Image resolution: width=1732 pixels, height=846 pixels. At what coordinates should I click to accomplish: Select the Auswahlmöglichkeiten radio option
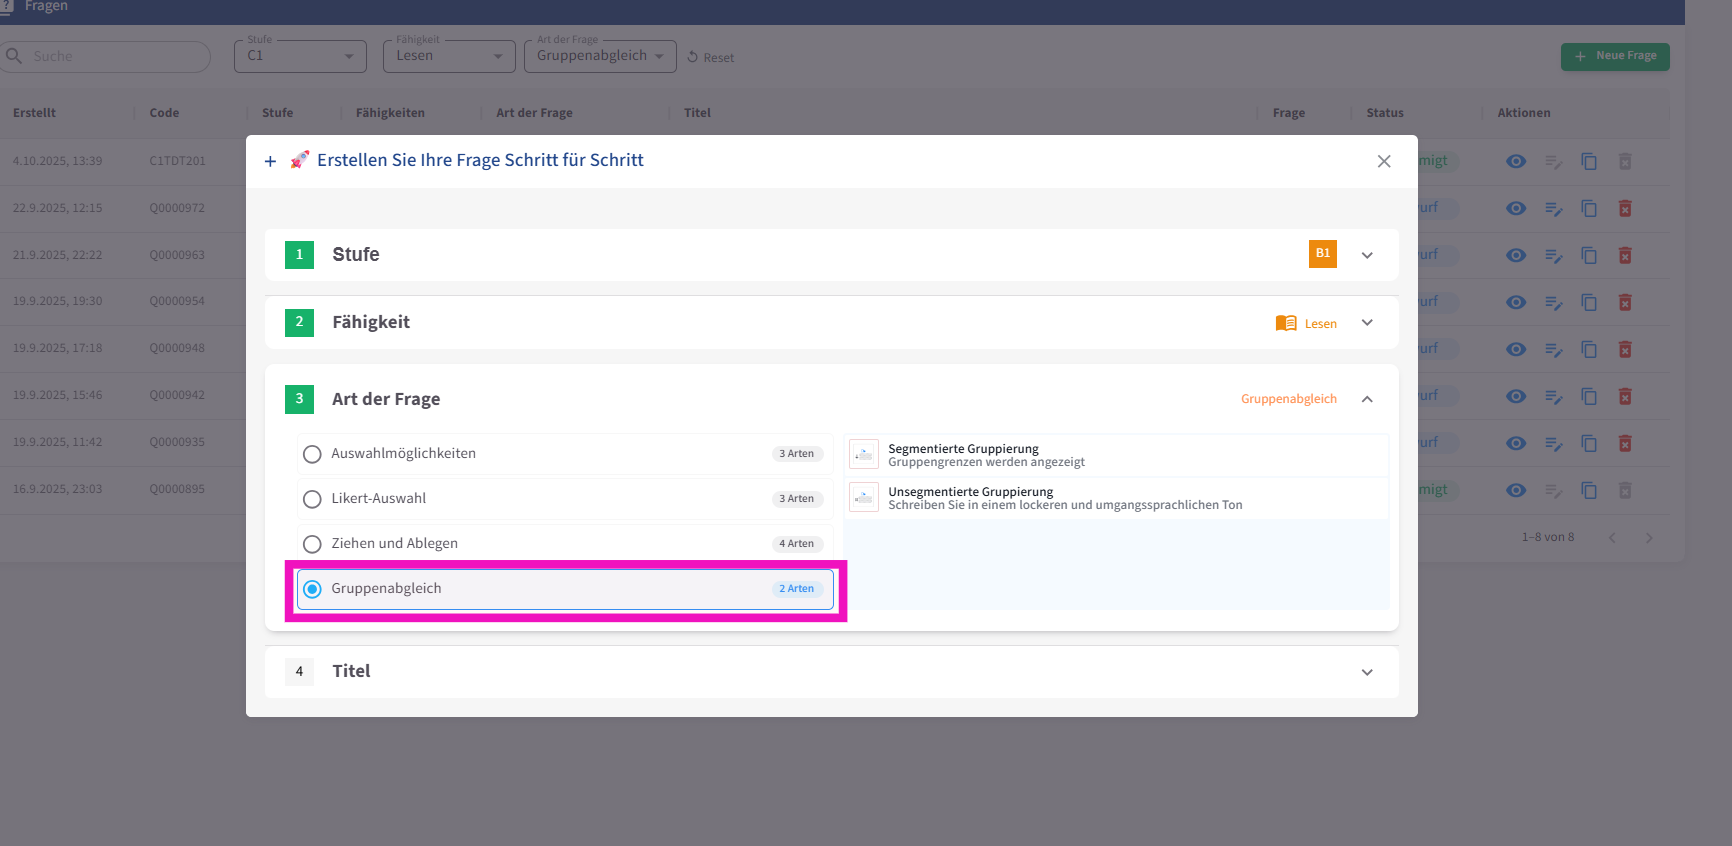click(312, 454)
